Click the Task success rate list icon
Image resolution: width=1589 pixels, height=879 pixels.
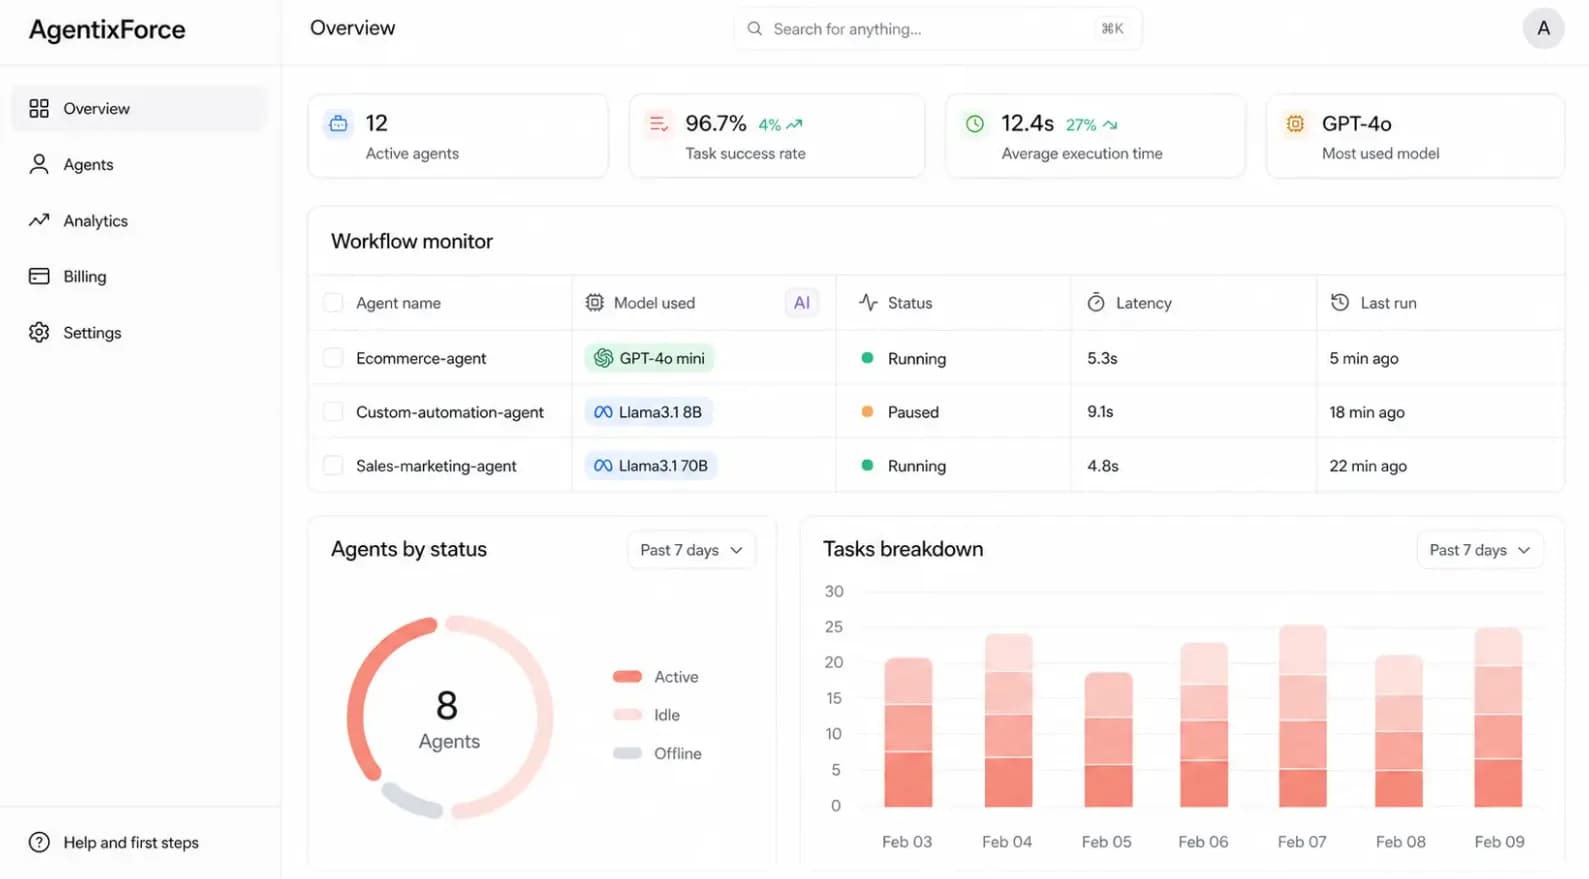click(x=658, y=124)
